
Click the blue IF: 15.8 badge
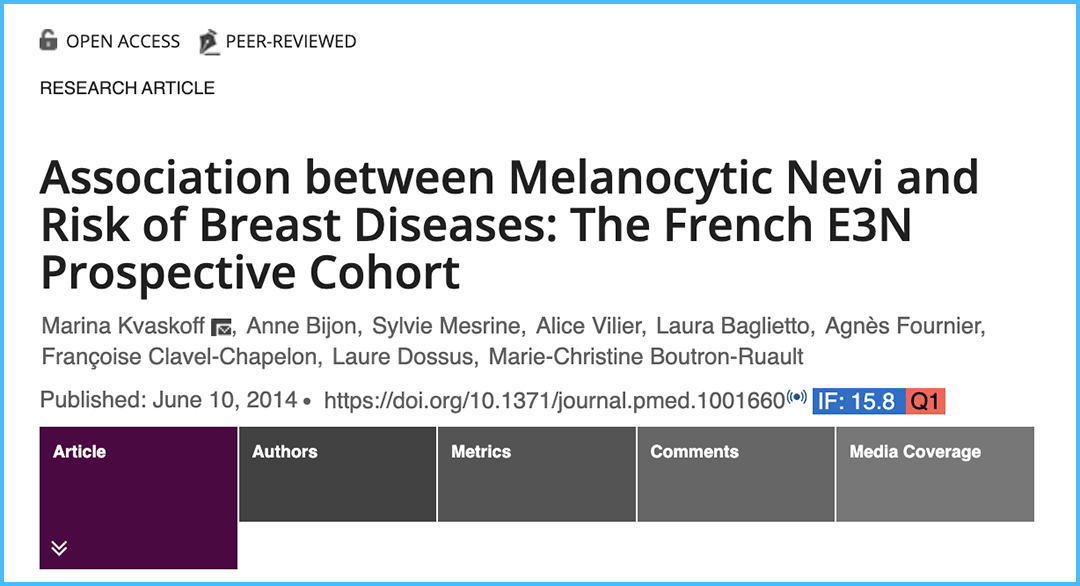859,401
